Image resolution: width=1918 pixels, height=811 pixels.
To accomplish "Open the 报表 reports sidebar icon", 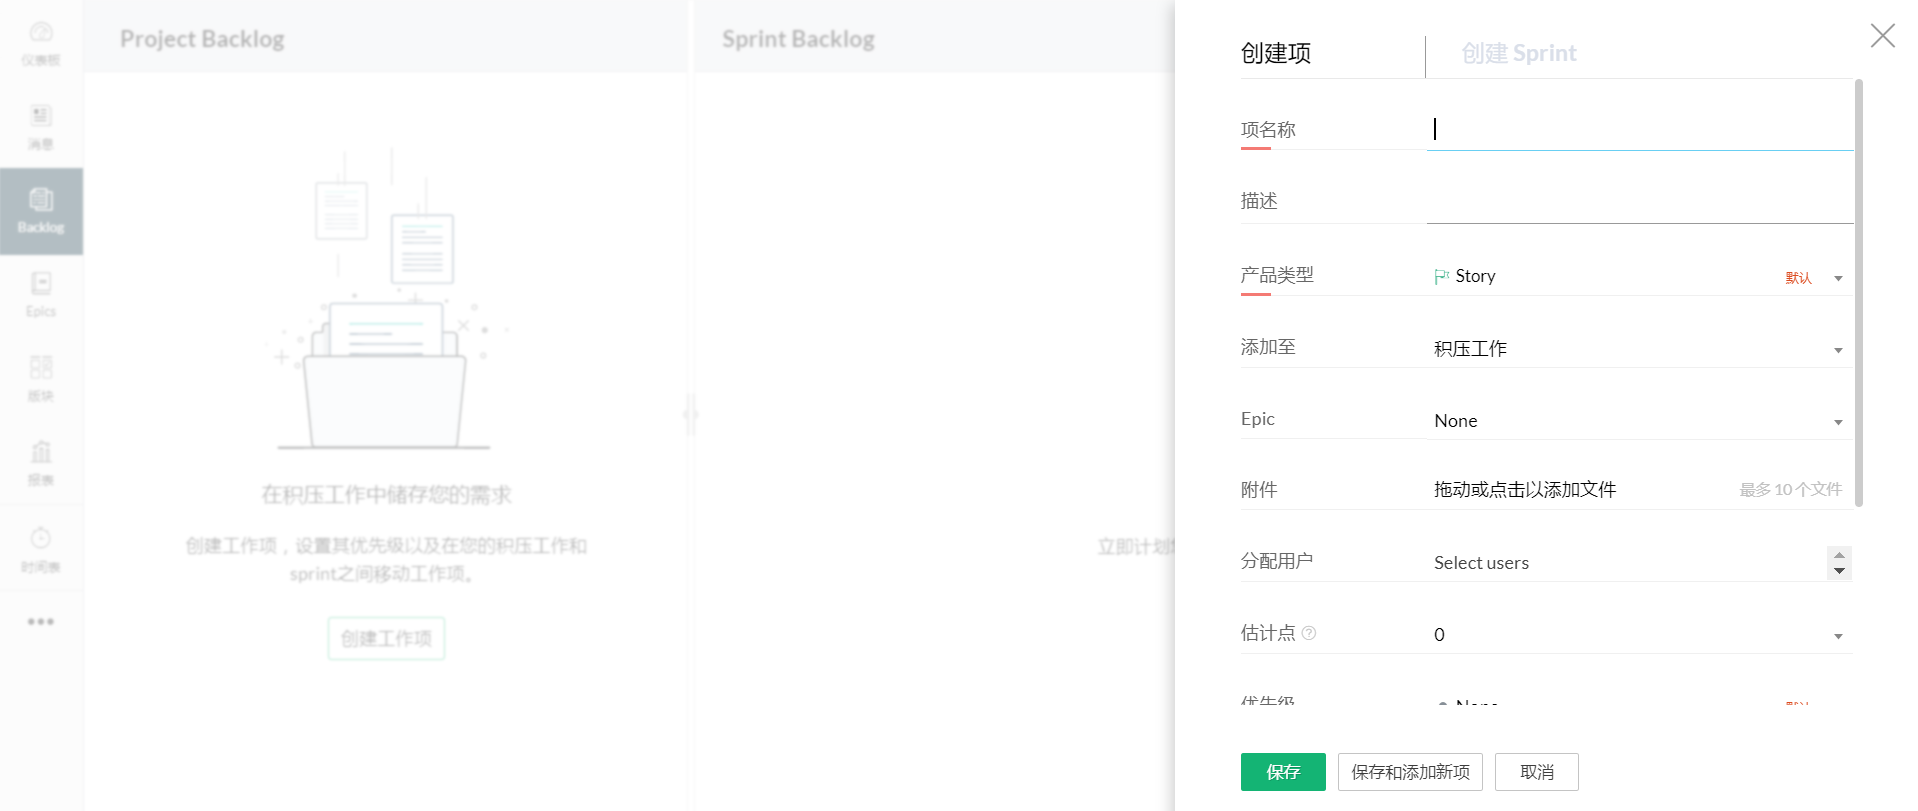I will click(x=41, y=463).
